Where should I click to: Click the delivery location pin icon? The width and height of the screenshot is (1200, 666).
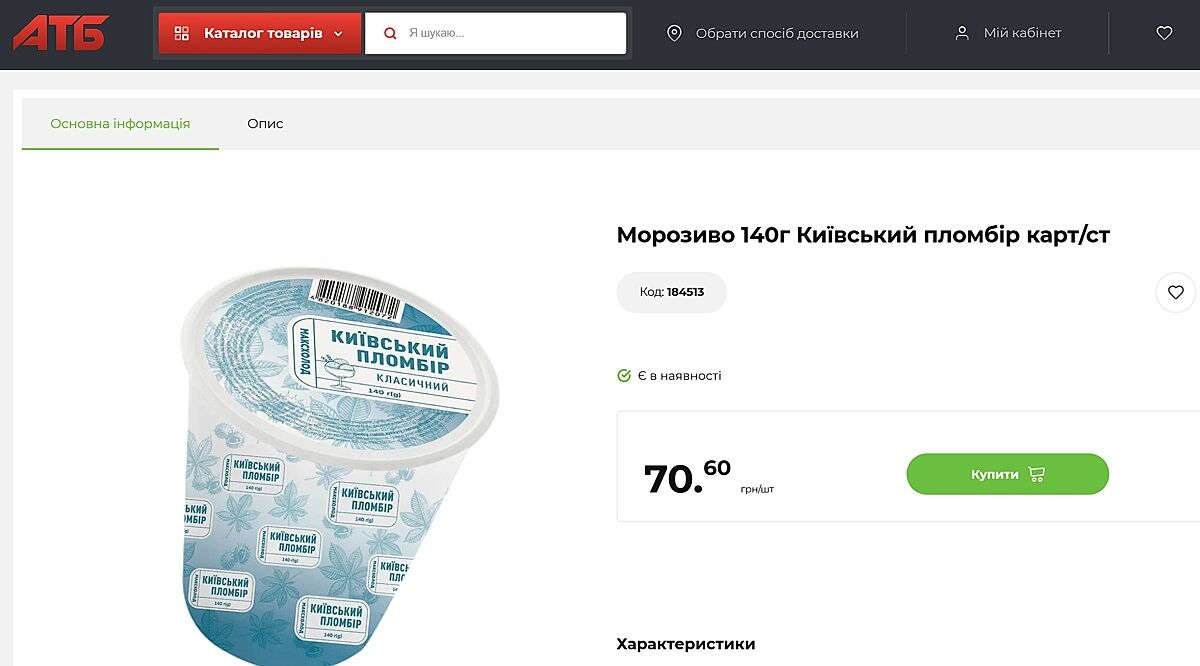pos(675,33)
